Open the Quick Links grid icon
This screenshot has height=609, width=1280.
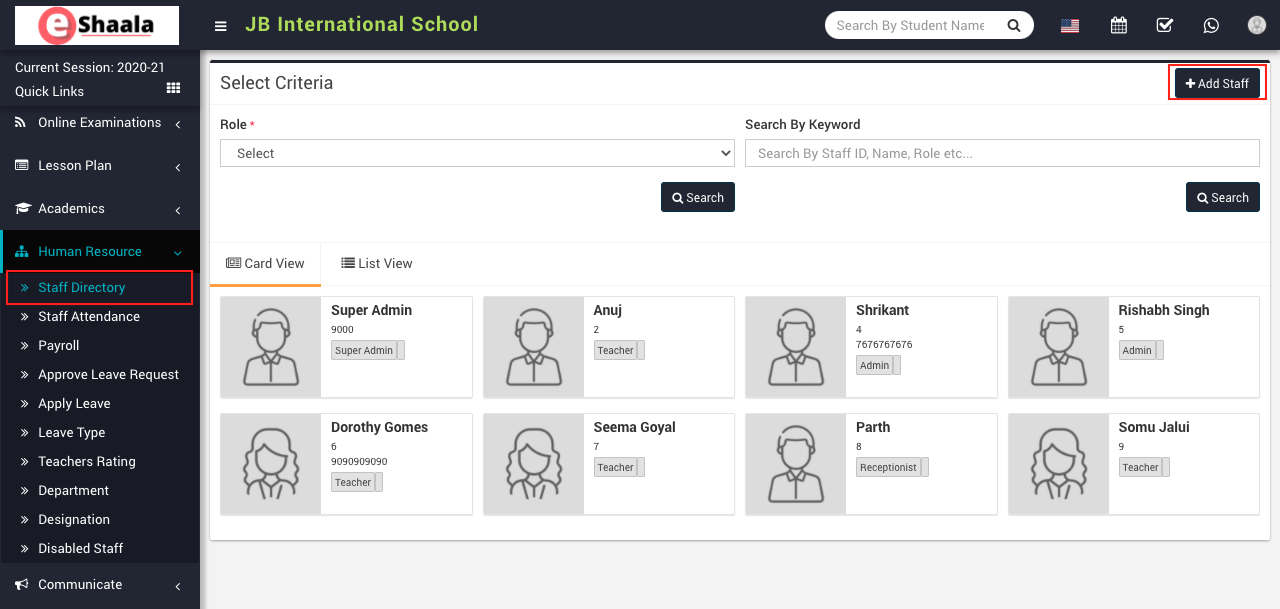click(173, 89)
